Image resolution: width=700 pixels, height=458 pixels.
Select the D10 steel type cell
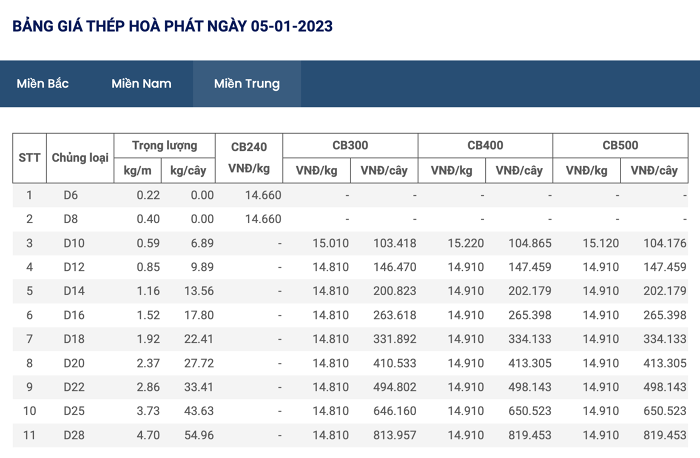[74, 243]
